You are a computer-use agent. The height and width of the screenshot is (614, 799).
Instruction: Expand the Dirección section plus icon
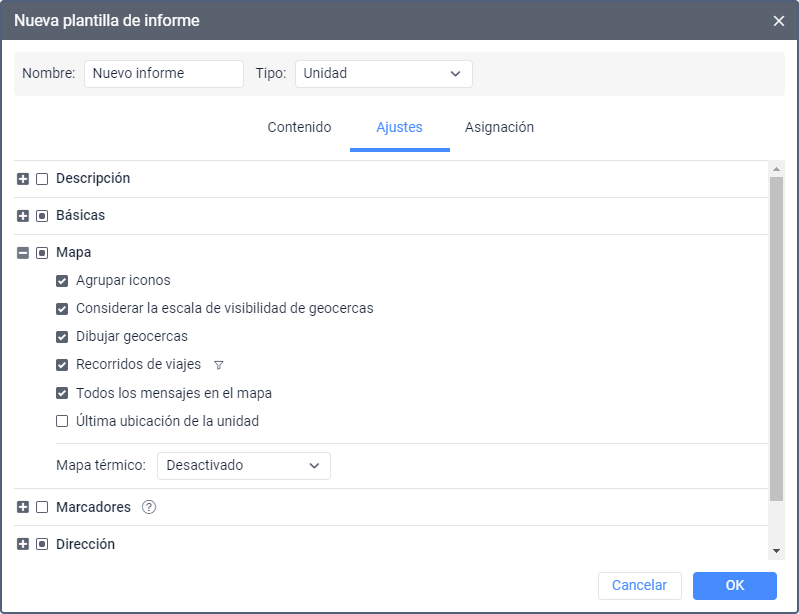pos(23,545)
